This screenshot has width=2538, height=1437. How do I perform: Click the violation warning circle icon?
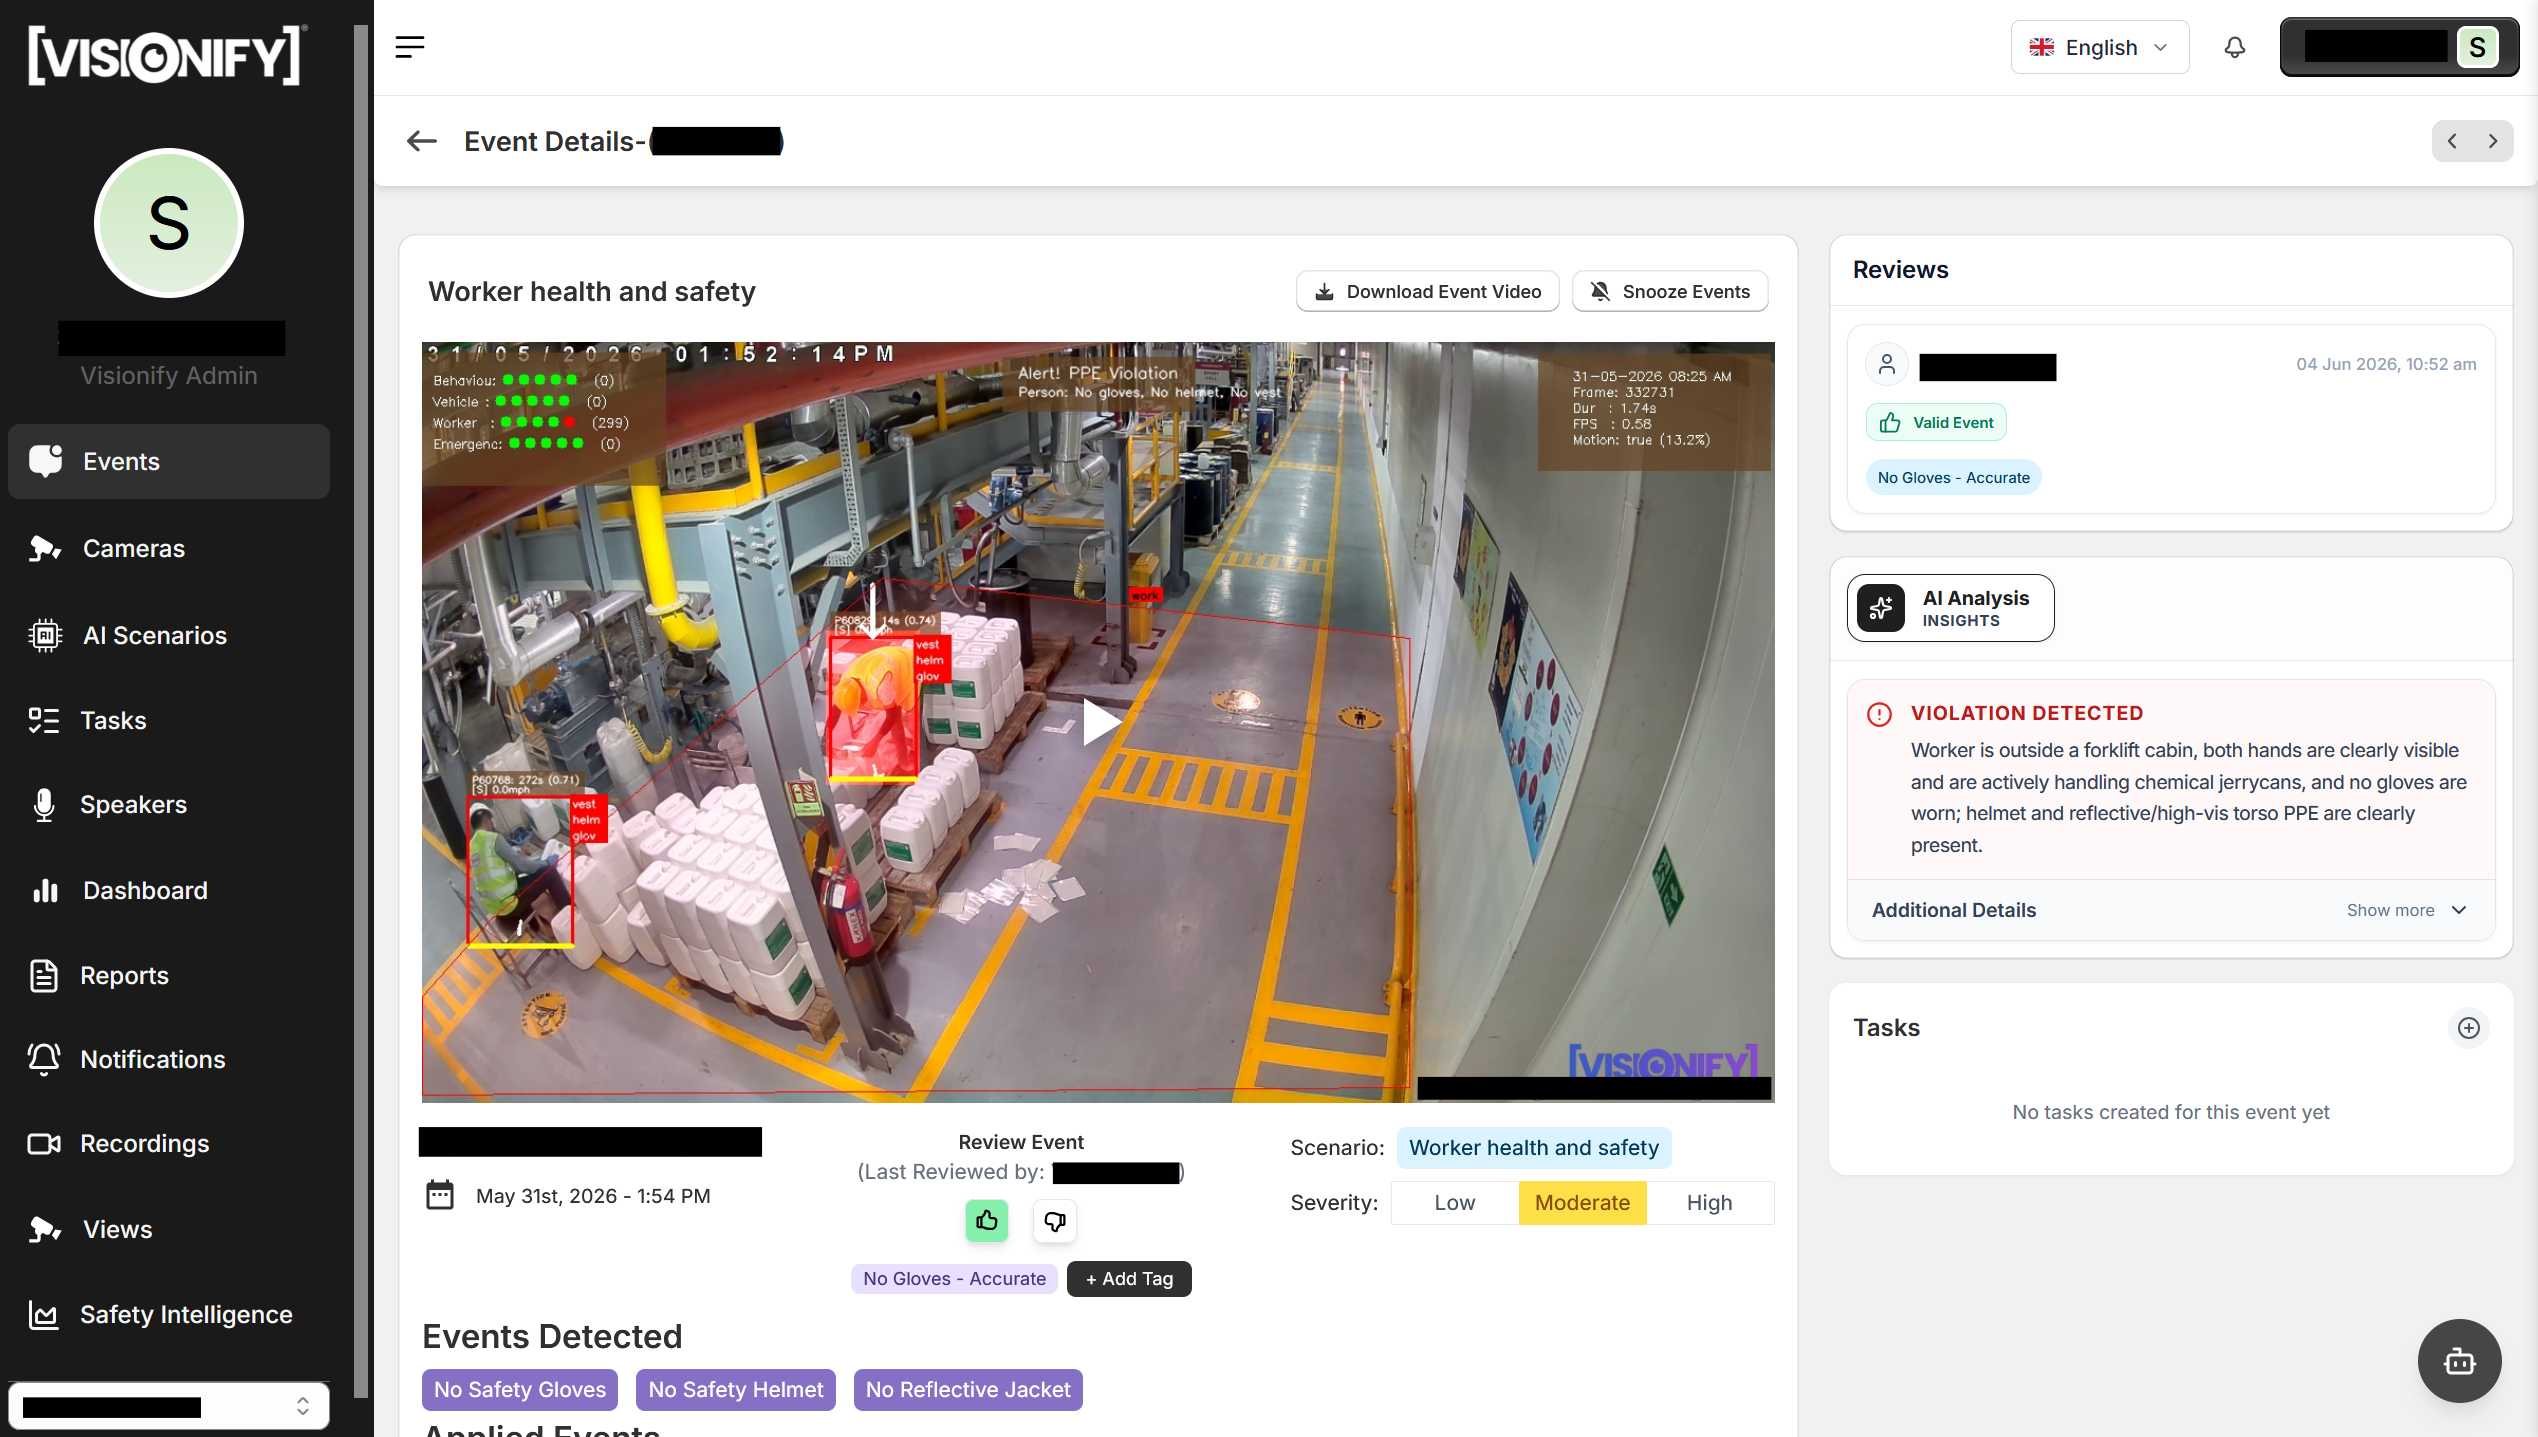point(1879,714)
